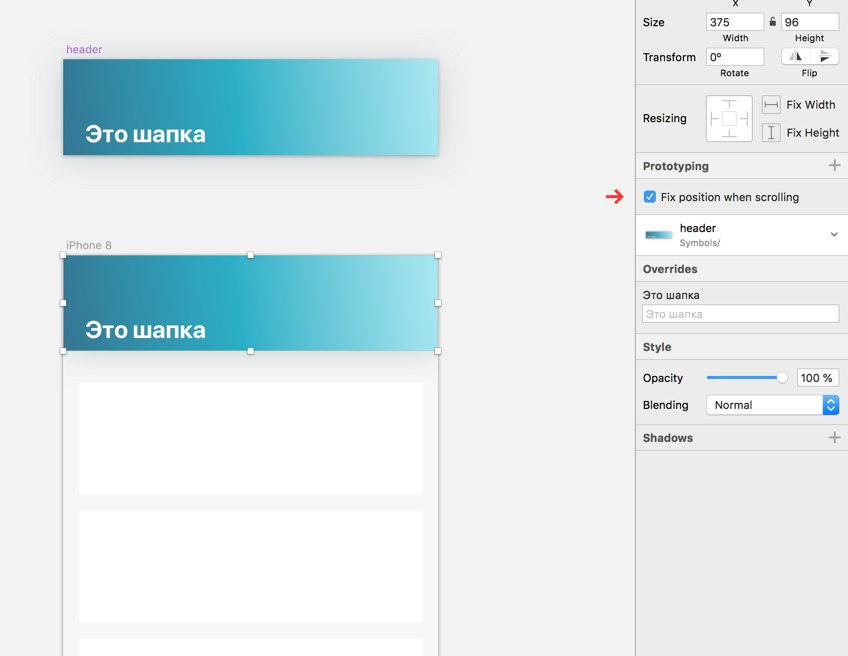Toggle the Fix Height icon
Viewport: 848px width, 656px height.
tap(771, 132)
